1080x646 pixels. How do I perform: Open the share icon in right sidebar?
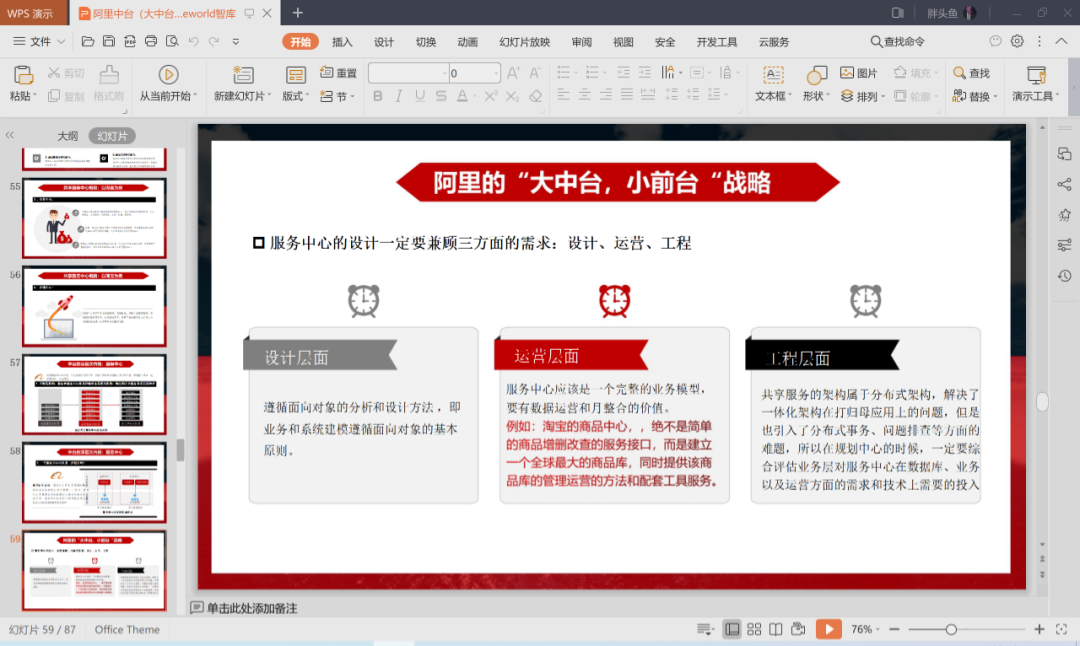(x=1064, y=184)
